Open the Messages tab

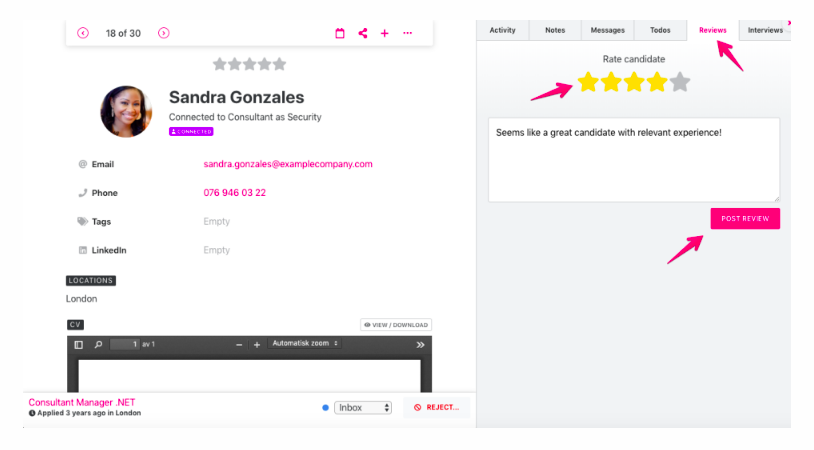(x=607, y=30)
